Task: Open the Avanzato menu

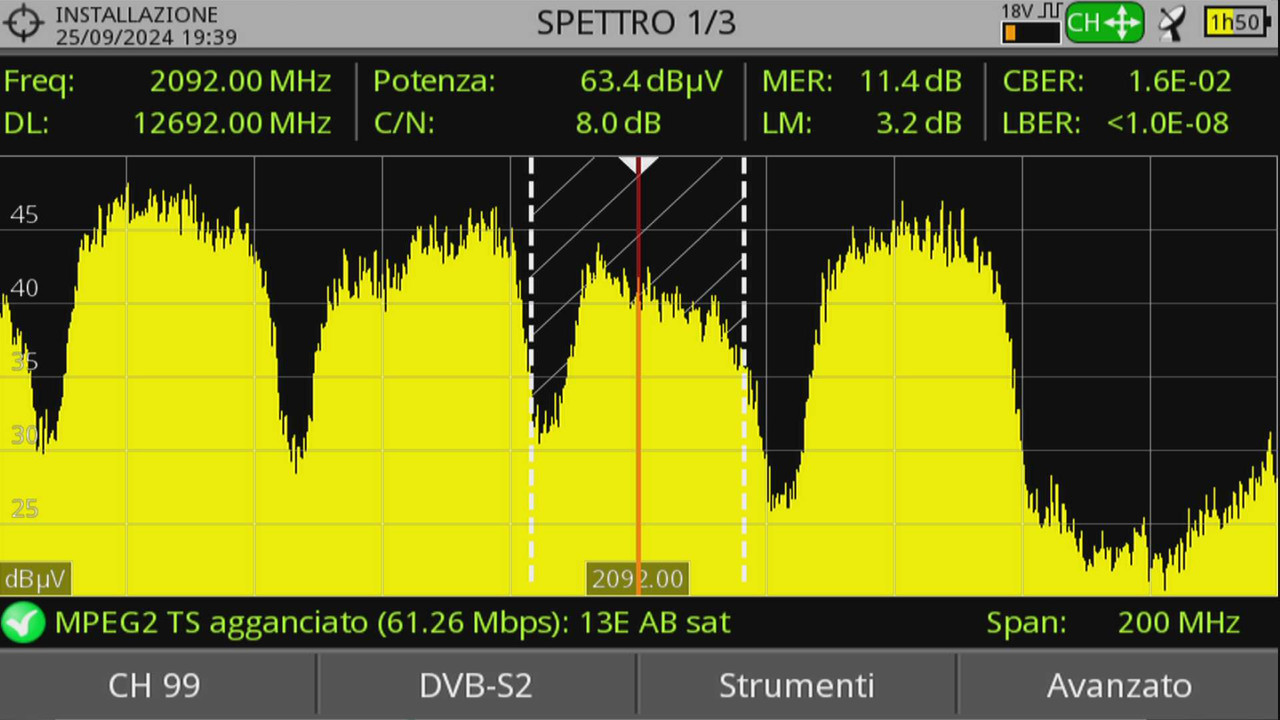Action: [1119, 685]
